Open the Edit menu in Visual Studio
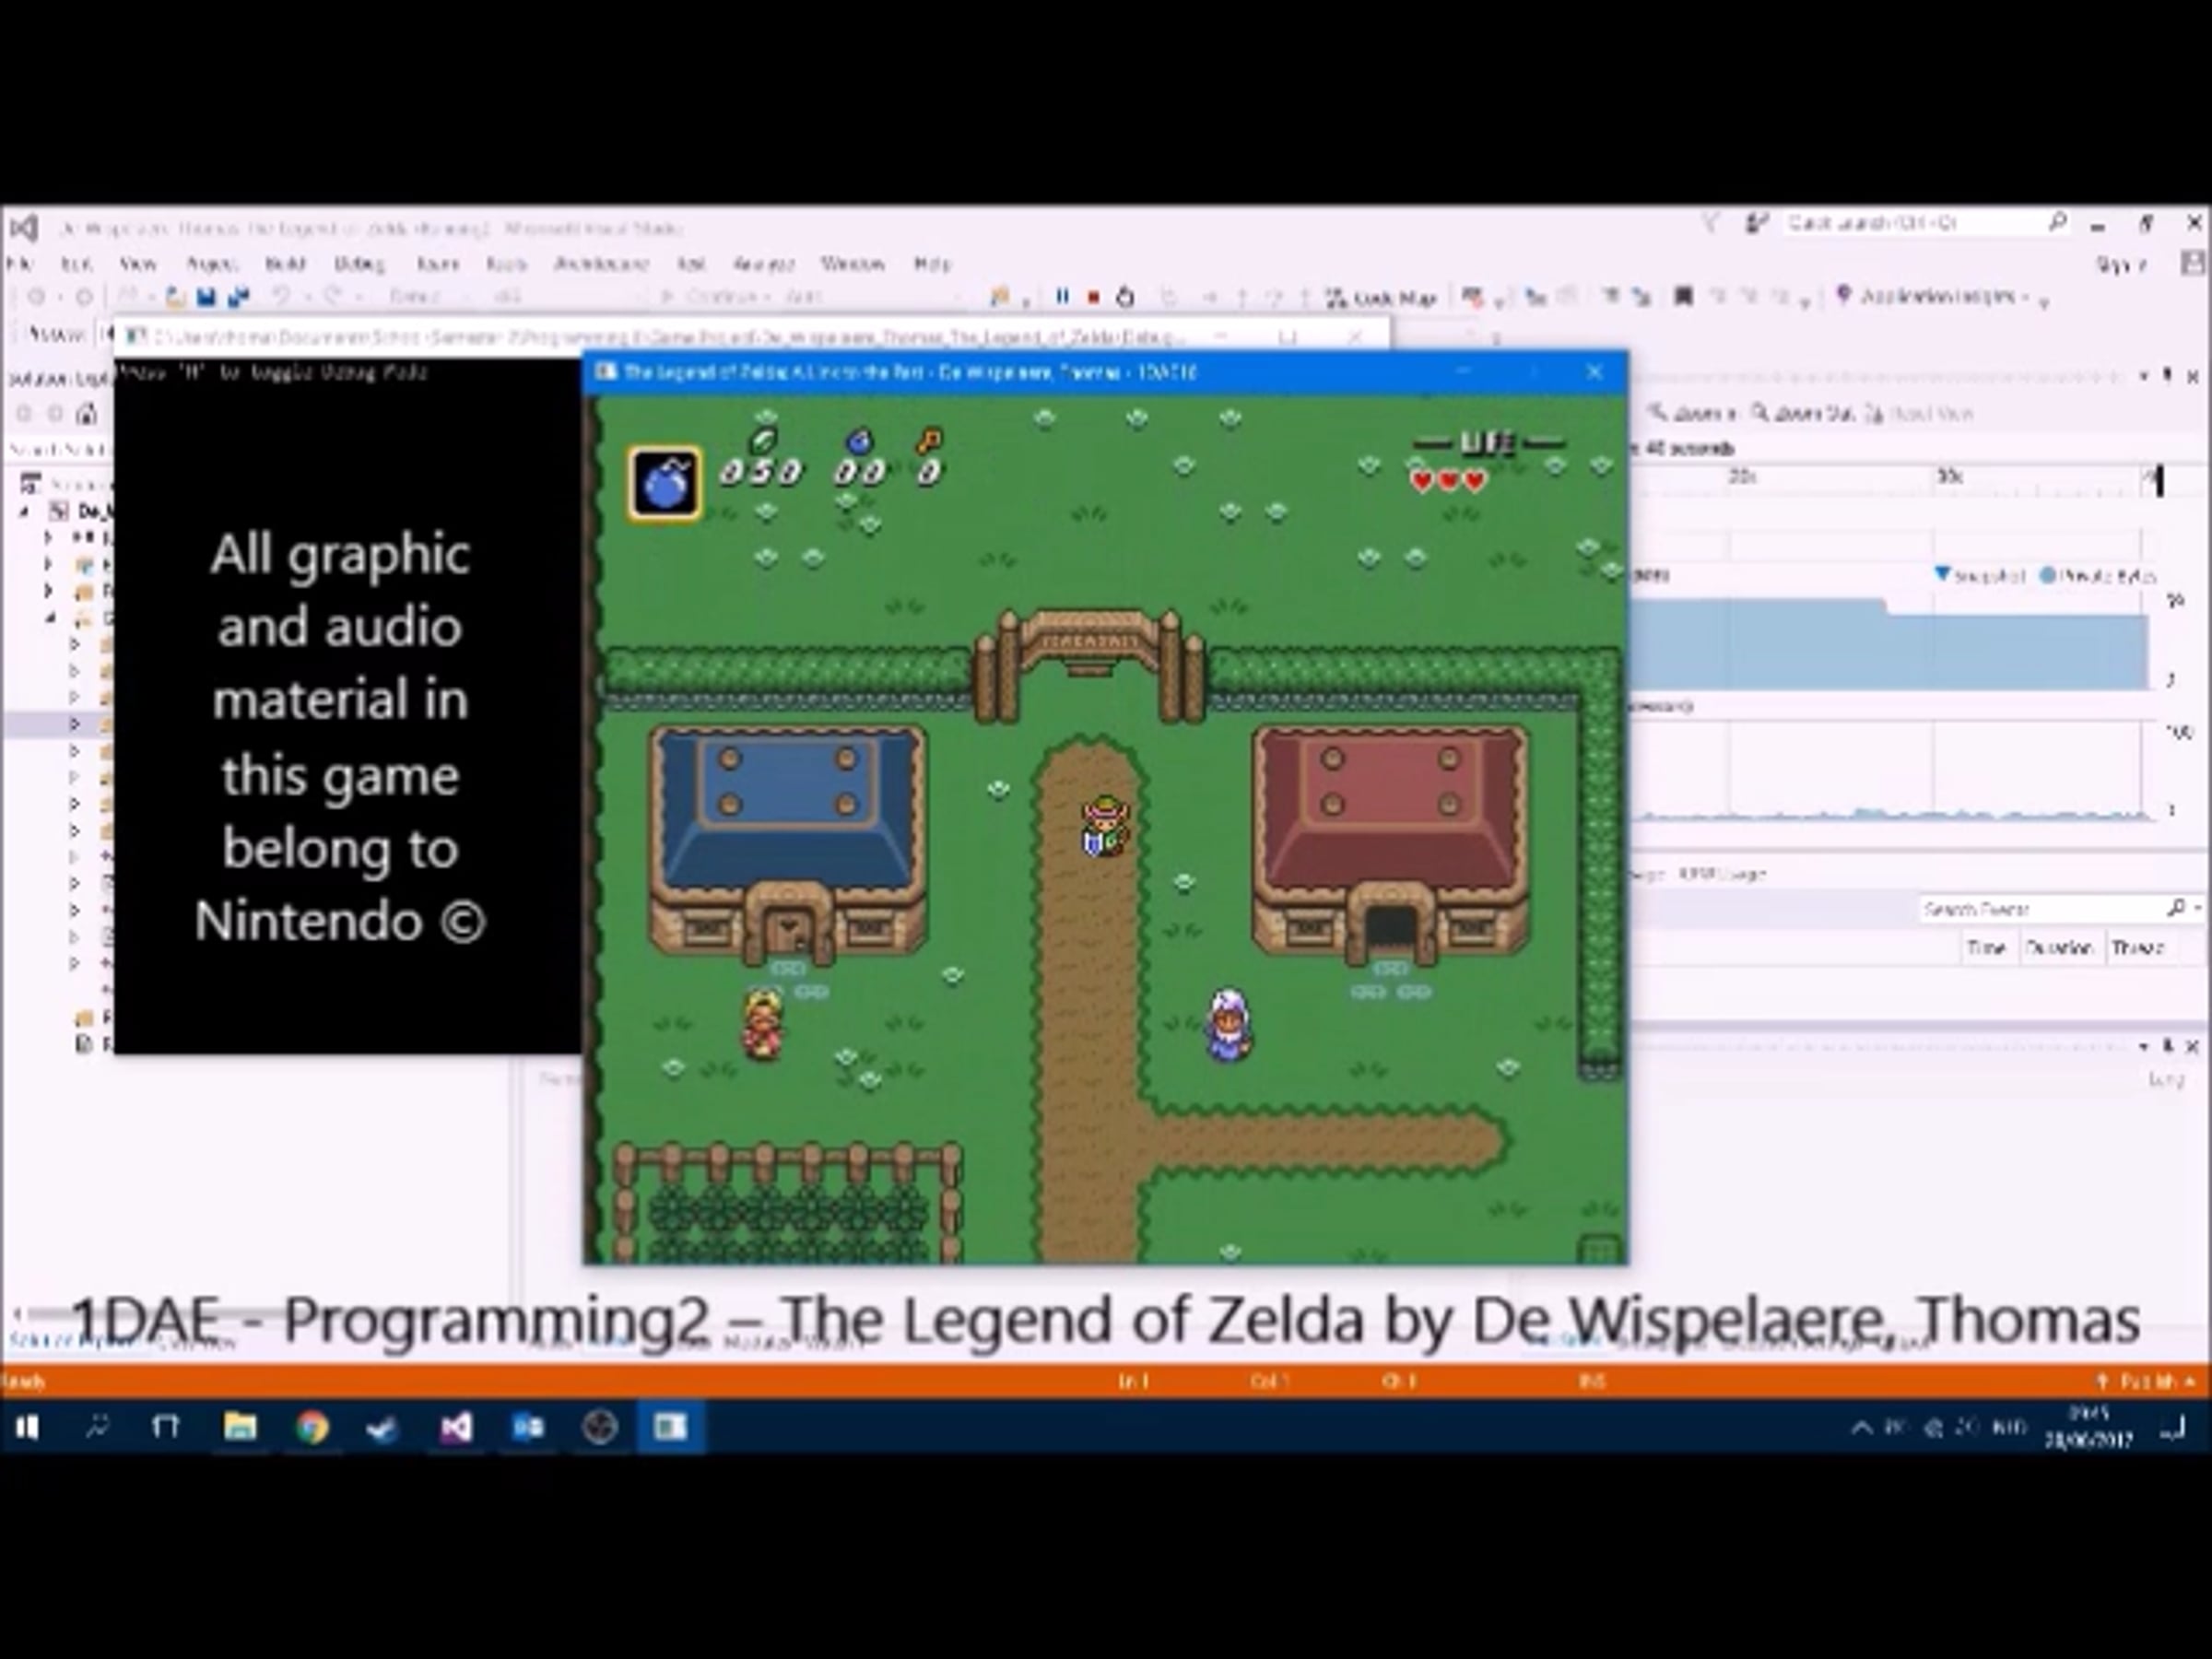The image size is (2212, 1659). (76, 264)
